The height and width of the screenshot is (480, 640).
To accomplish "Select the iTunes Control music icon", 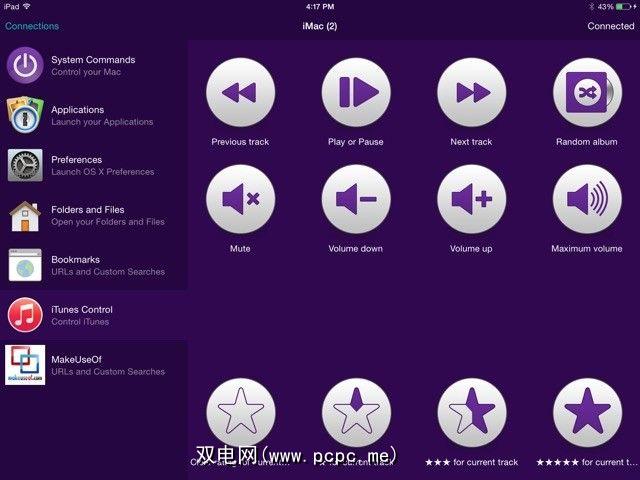I will pyautogui.click(x=25, y=315).
